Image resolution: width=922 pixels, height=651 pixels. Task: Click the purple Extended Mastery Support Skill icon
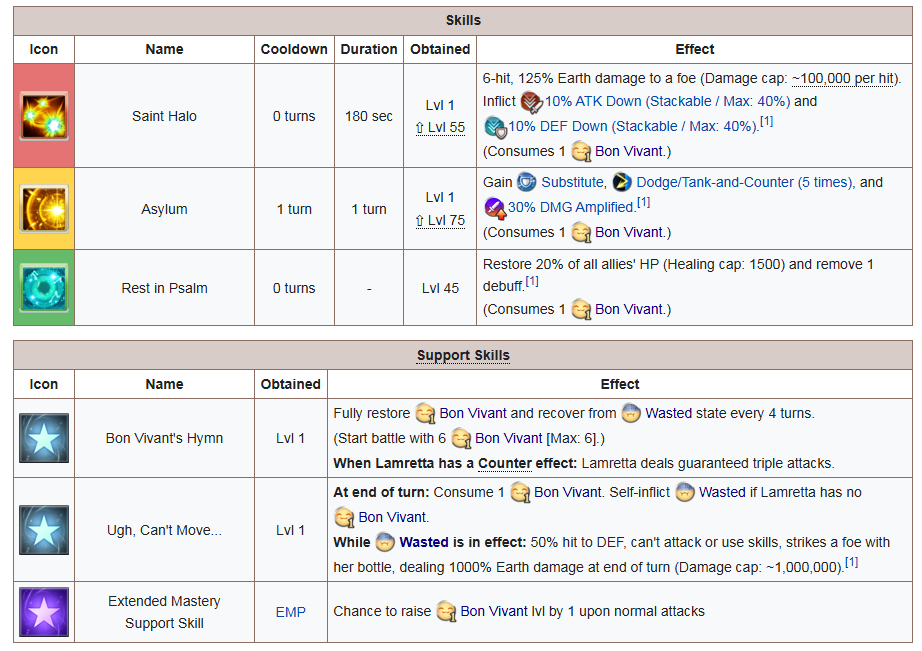click(x=44, y=612)
